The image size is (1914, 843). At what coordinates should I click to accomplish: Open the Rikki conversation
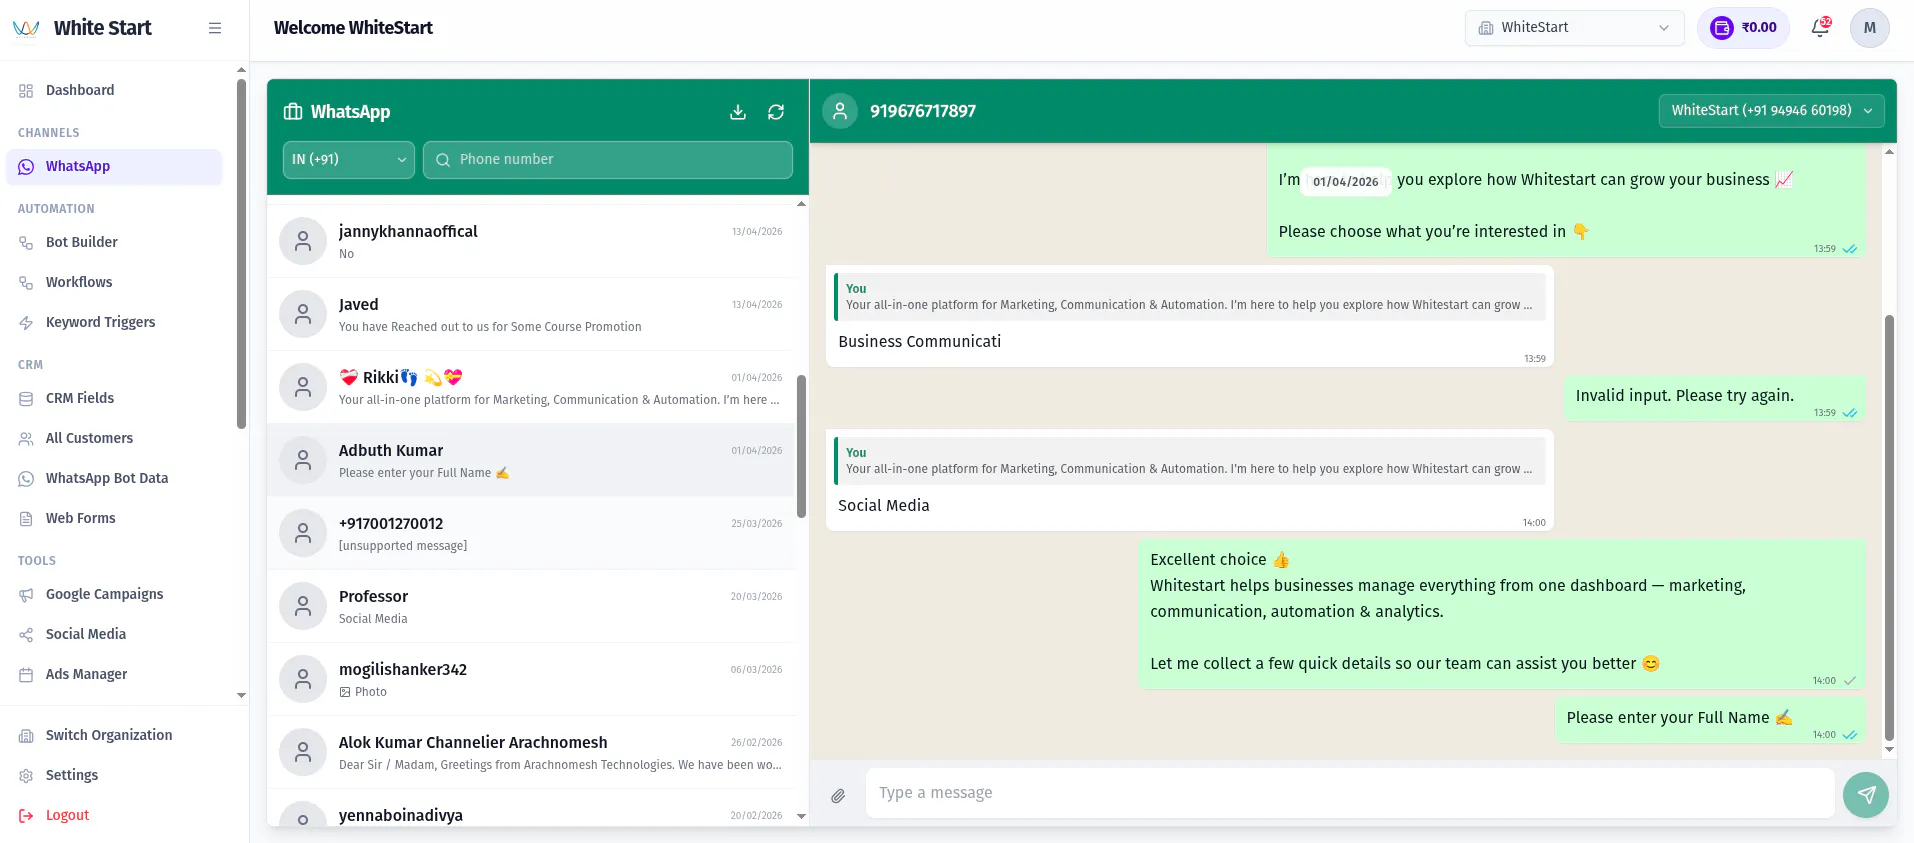(531, 387)
